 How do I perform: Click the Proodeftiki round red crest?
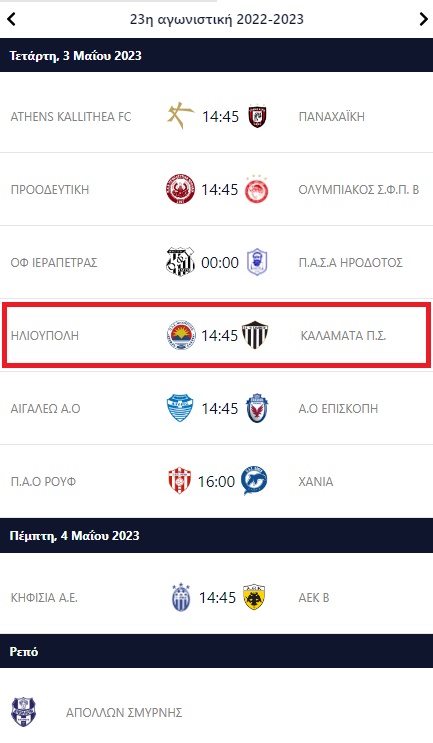coord(180,189)
